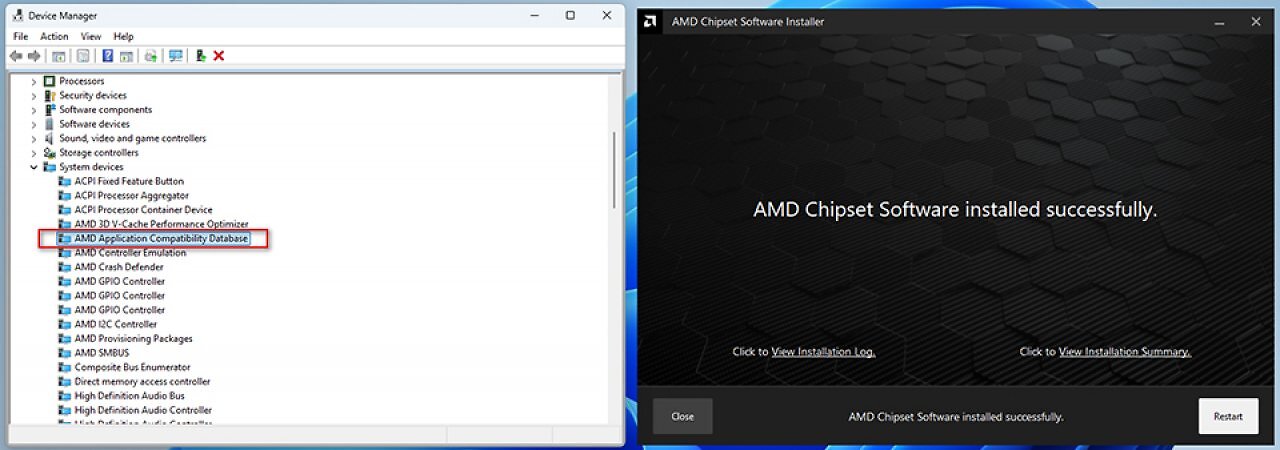Expand the Processors category
The image size is (1280, 450).
(34, 81)
